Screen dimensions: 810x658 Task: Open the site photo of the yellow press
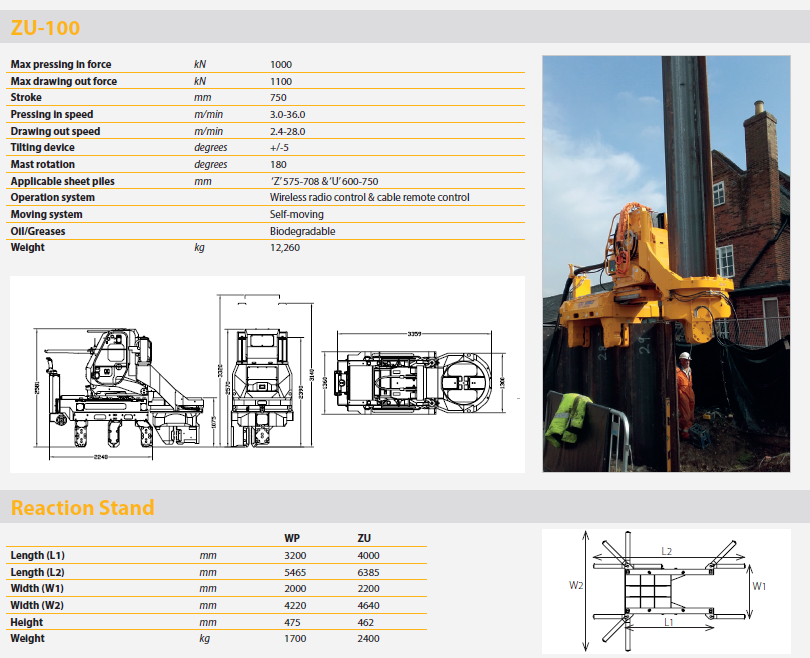[x=666, y=263]
